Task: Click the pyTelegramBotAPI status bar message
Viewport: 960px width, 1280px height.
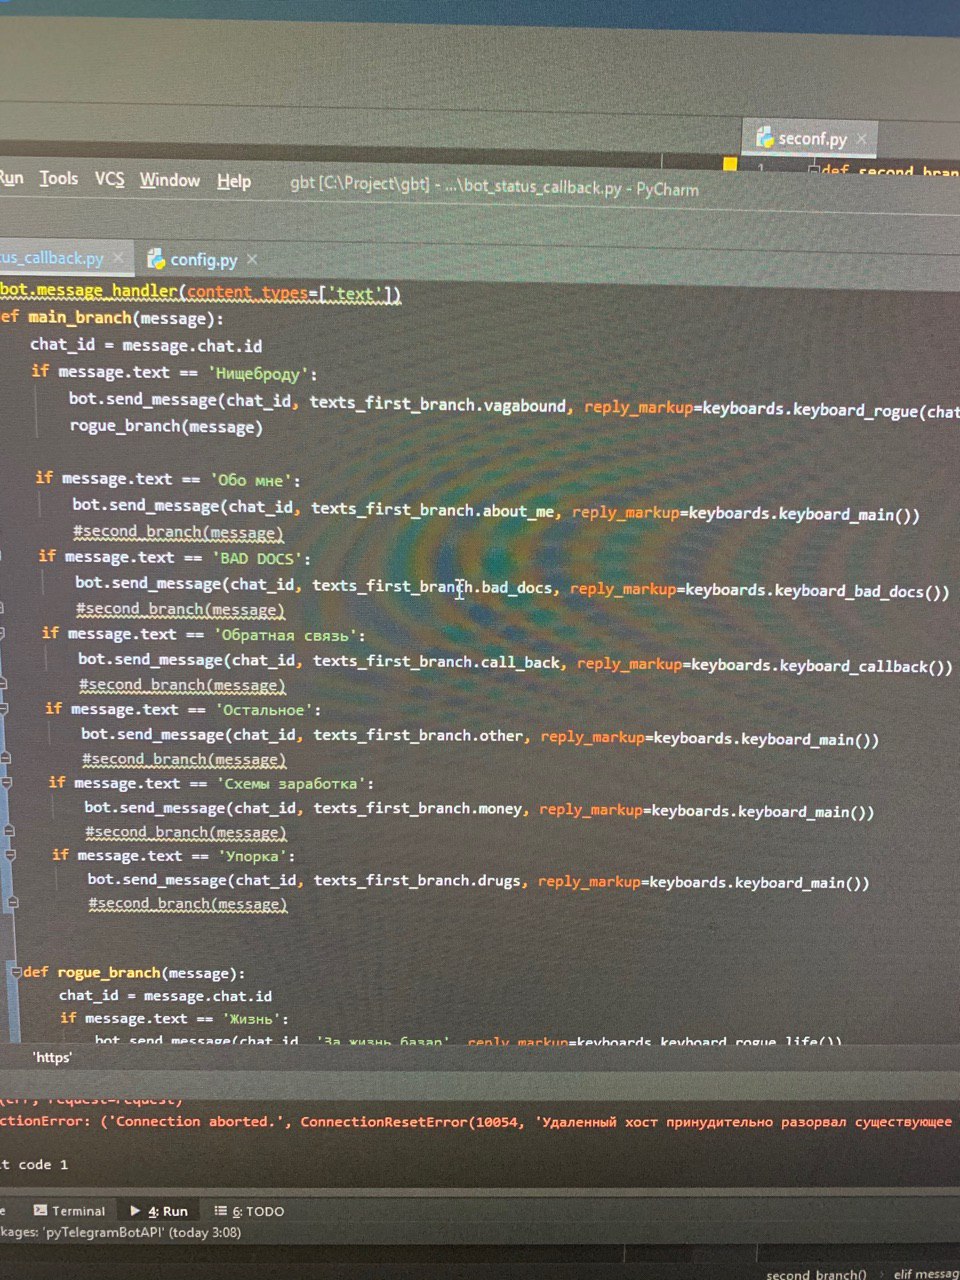Action: pyautogui.click(x=121, y=1232)
